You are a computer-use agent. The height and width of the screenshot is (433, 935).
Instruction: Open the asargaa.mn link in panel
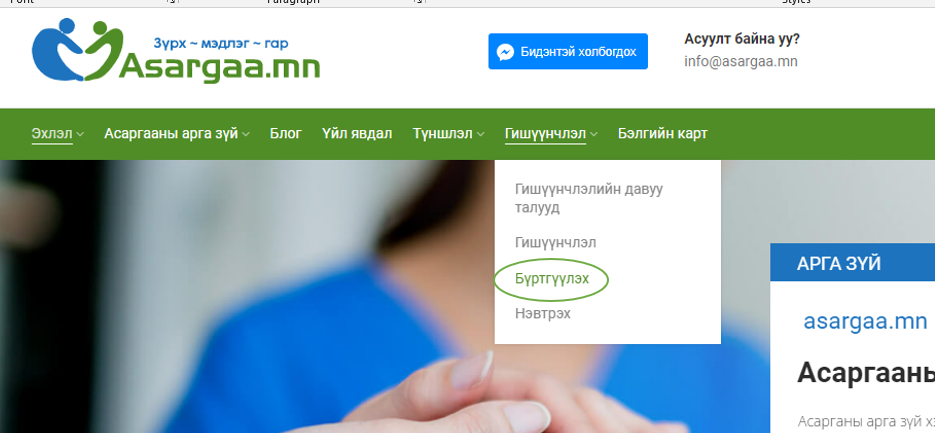[x=865, y=321]
